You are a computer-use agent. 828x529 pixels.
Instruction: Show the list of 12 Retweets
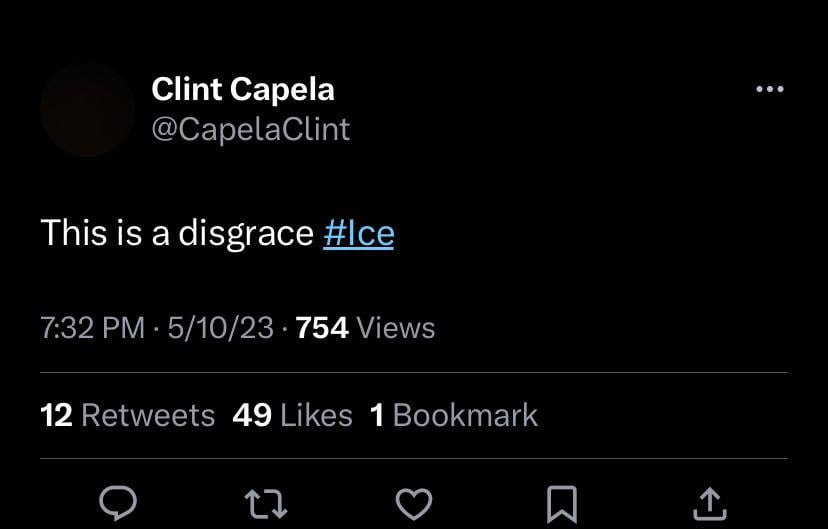[x=128, y=415]
